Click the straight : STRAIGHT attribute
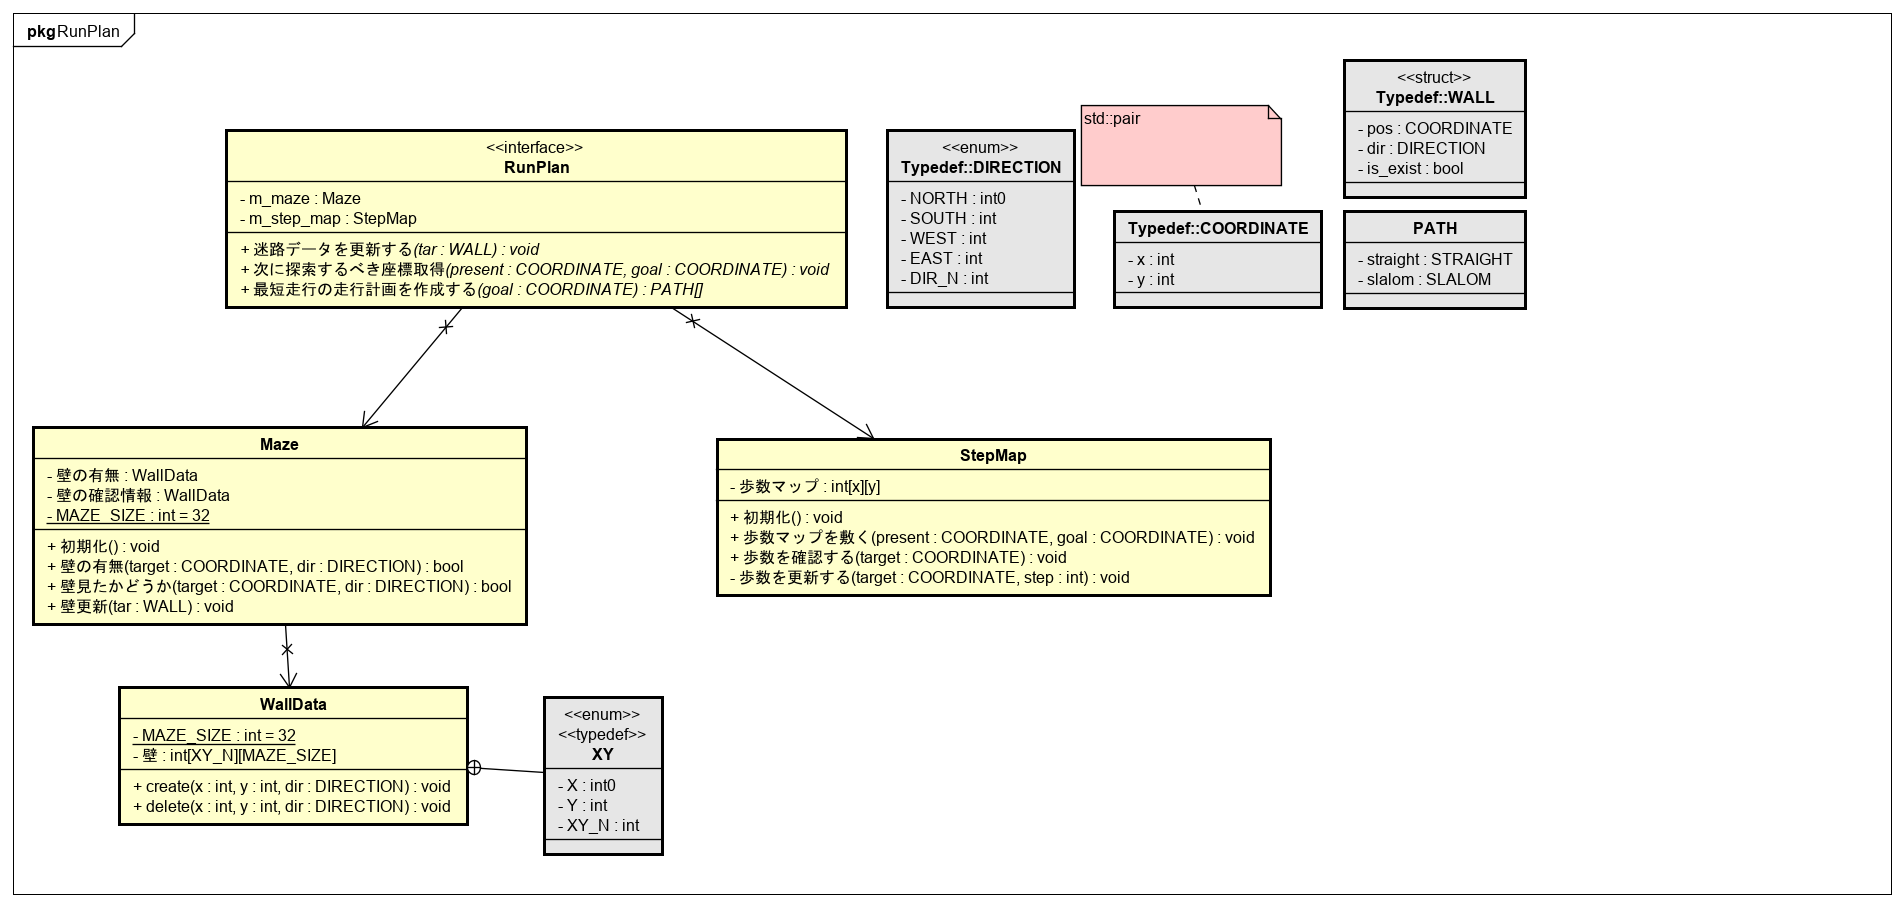The width and height of the screenshot is (1904, 908). (1435, 259)
